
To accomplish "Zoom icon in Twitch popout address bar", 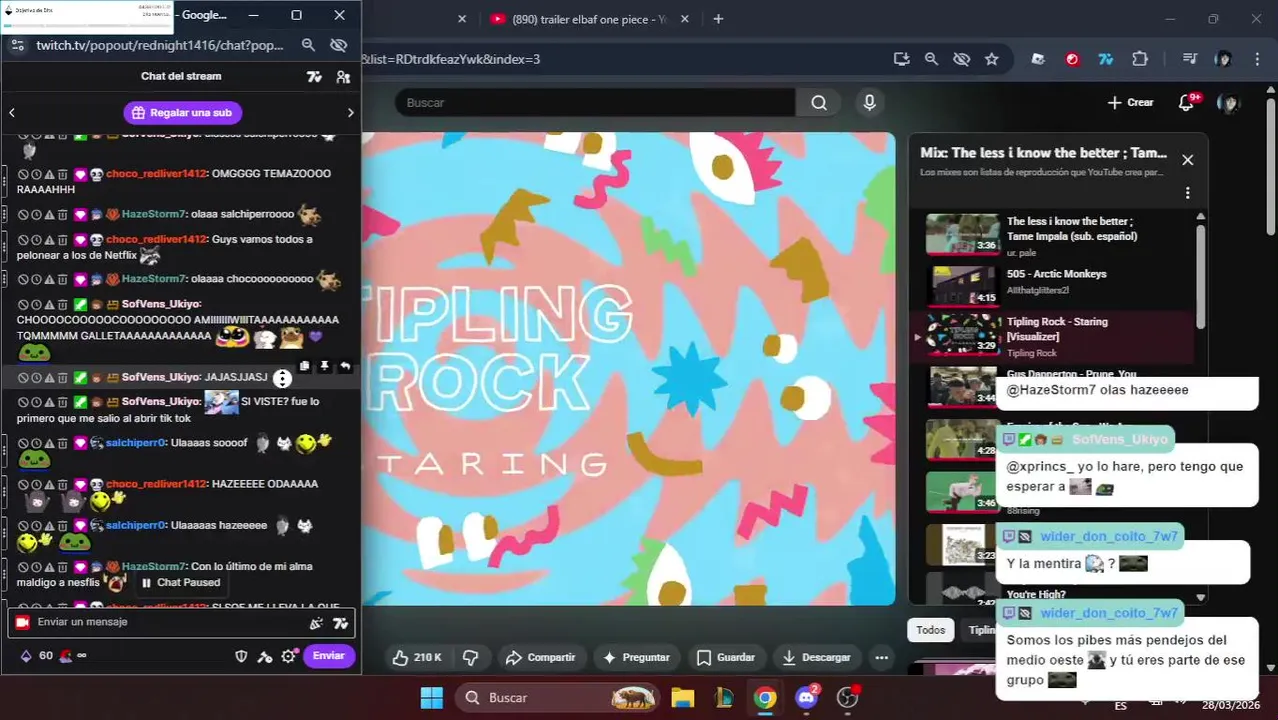I will [x=308, y=45].
